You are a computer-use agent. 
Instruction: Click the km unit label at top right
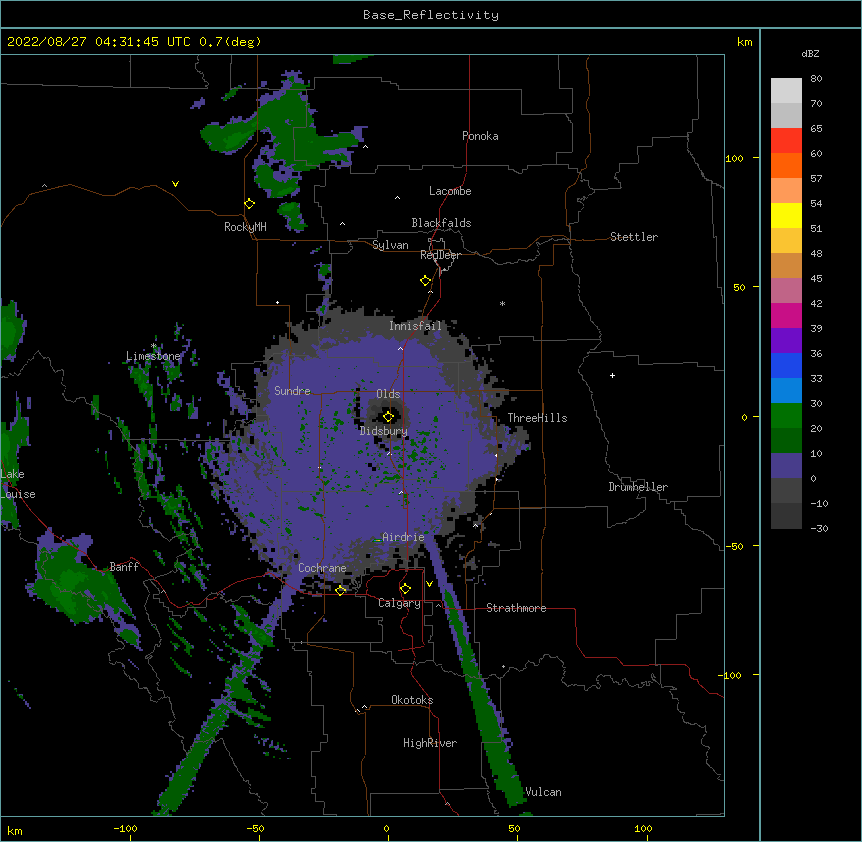pos(745,42)
